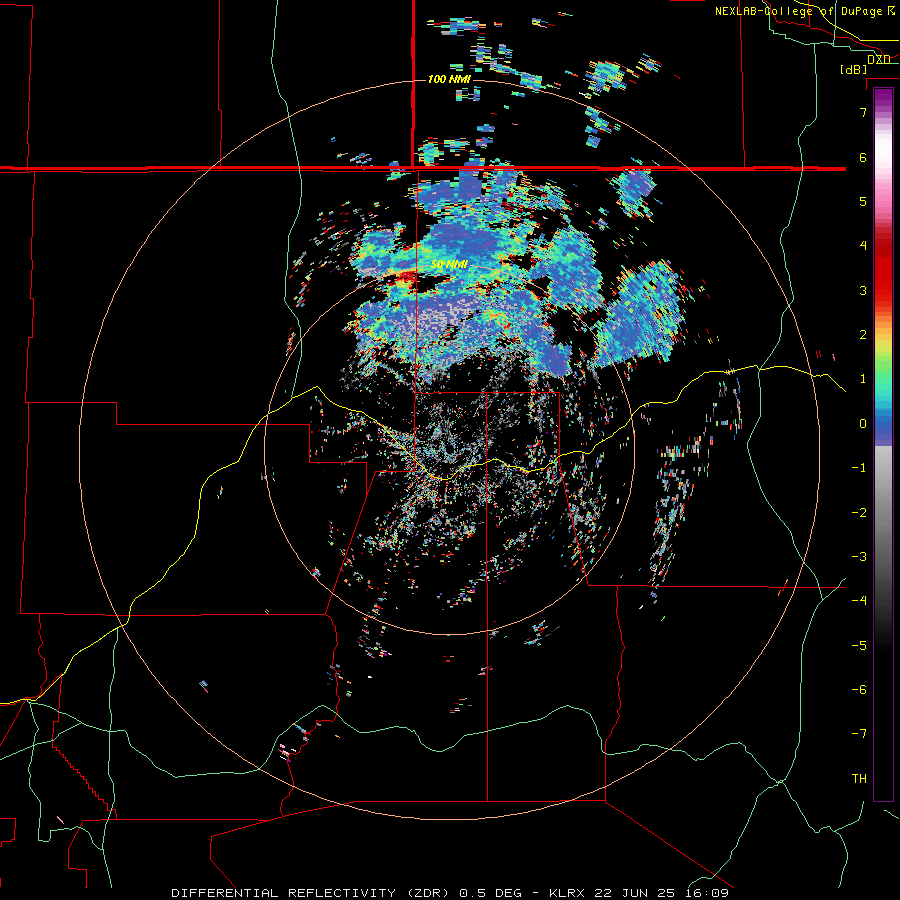
Task: Click the "-4" value on the dB scale
Action: (x=859, y=601)
